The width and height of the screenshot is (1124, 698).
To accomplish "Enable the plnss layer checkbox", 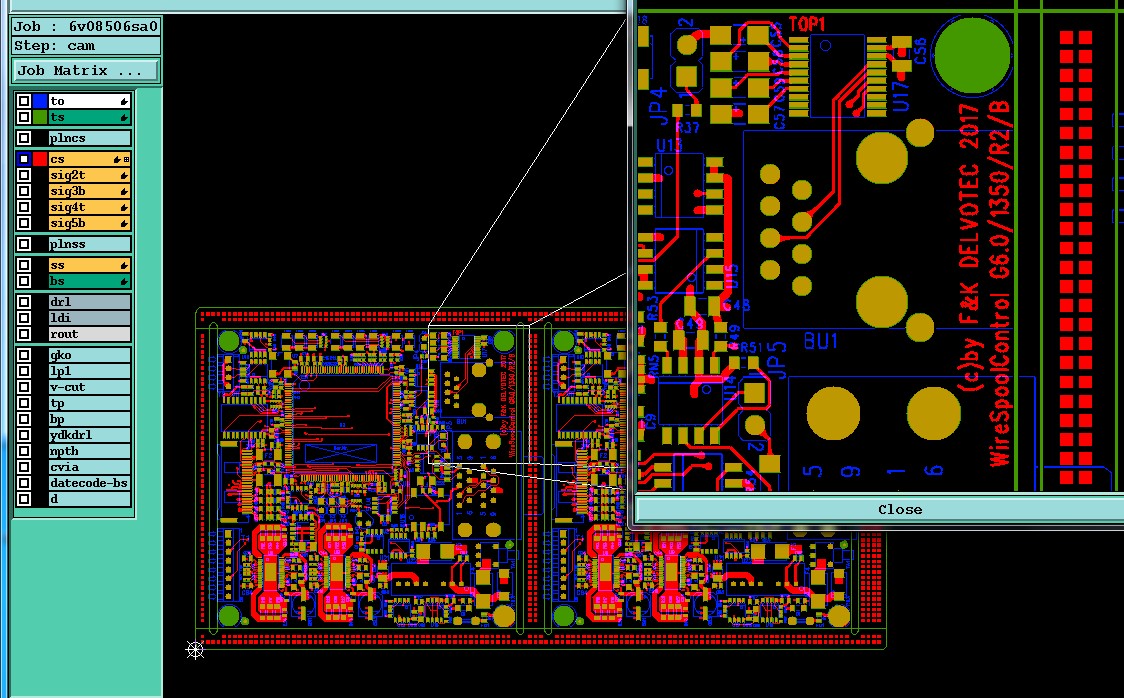I will 24,244.
